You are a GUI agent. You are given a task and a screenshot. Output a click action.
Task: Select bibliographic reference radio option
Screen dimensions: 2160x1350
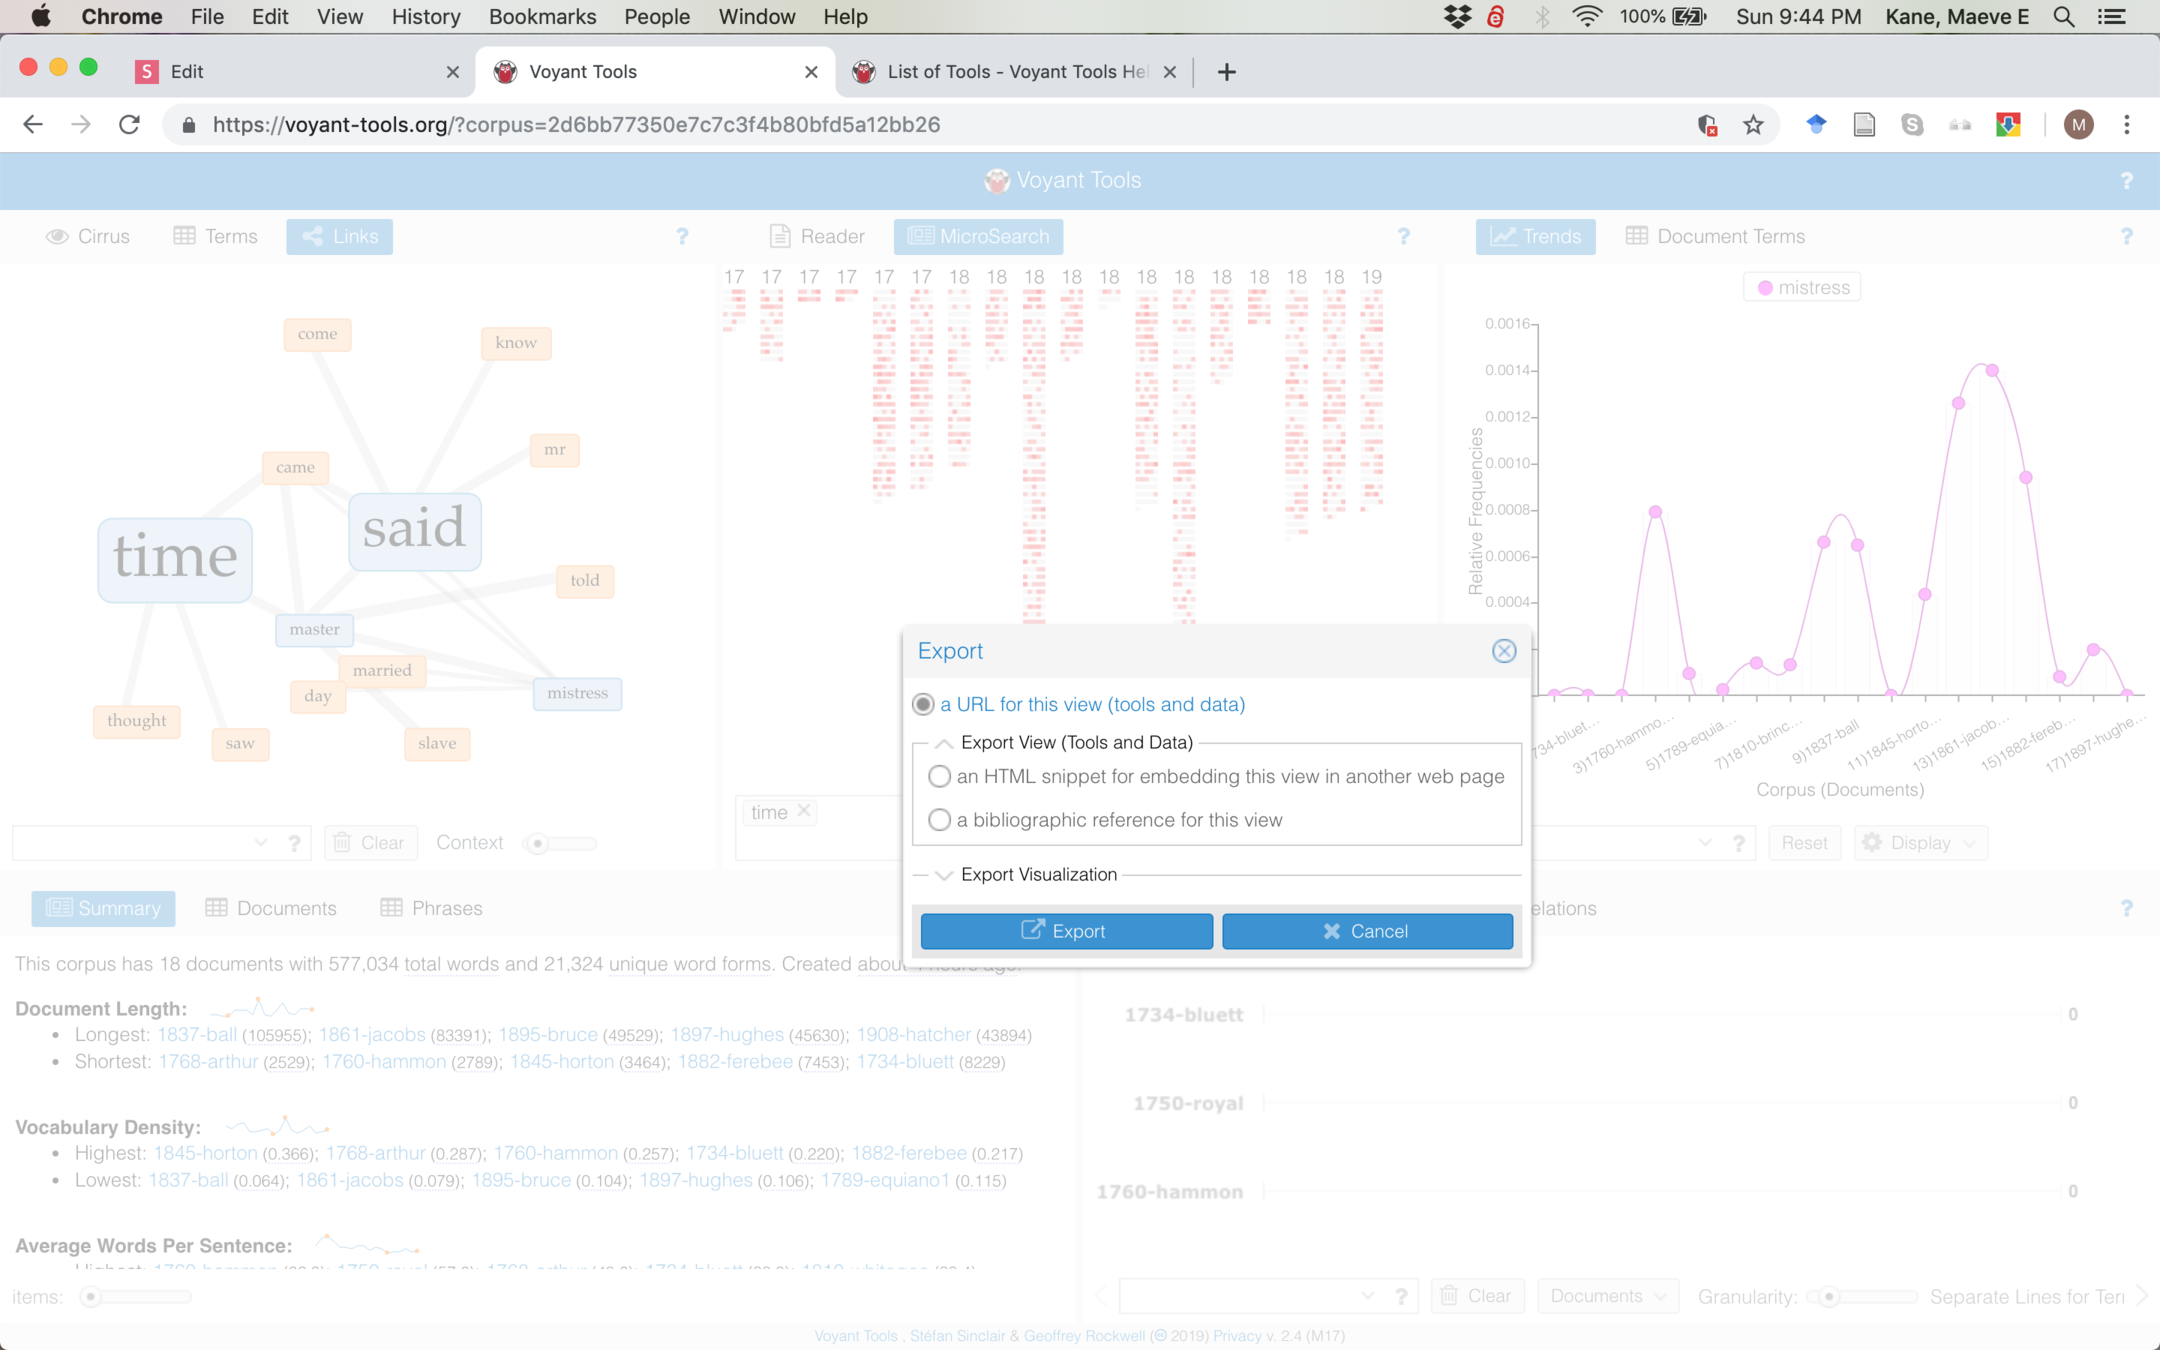pos(939,820)
